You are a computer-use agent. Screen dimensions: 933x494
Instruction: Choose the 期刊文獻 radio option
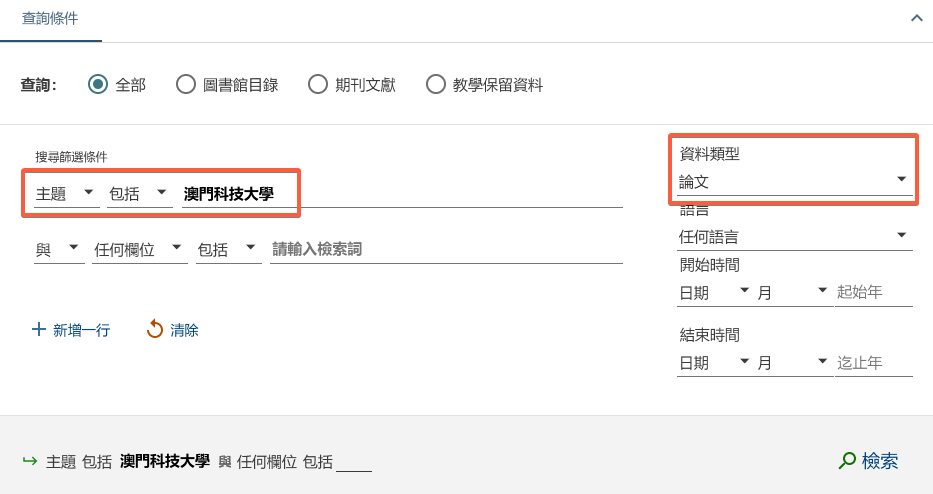tap(318, 85)
